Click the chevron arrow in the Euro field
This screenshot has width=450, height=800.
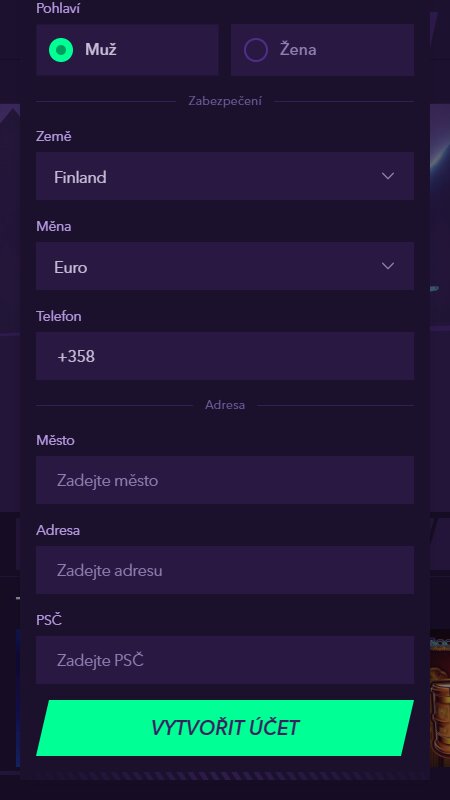pyautogui.click(x=388, y=266)
